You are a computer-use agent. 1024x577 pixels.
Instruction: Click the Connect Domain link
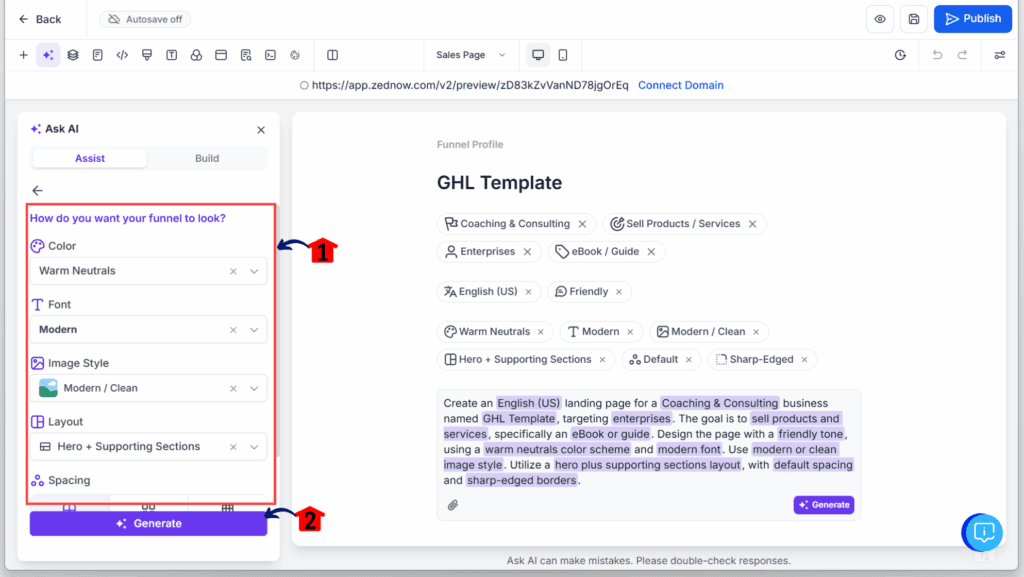(x=680, y=85)
